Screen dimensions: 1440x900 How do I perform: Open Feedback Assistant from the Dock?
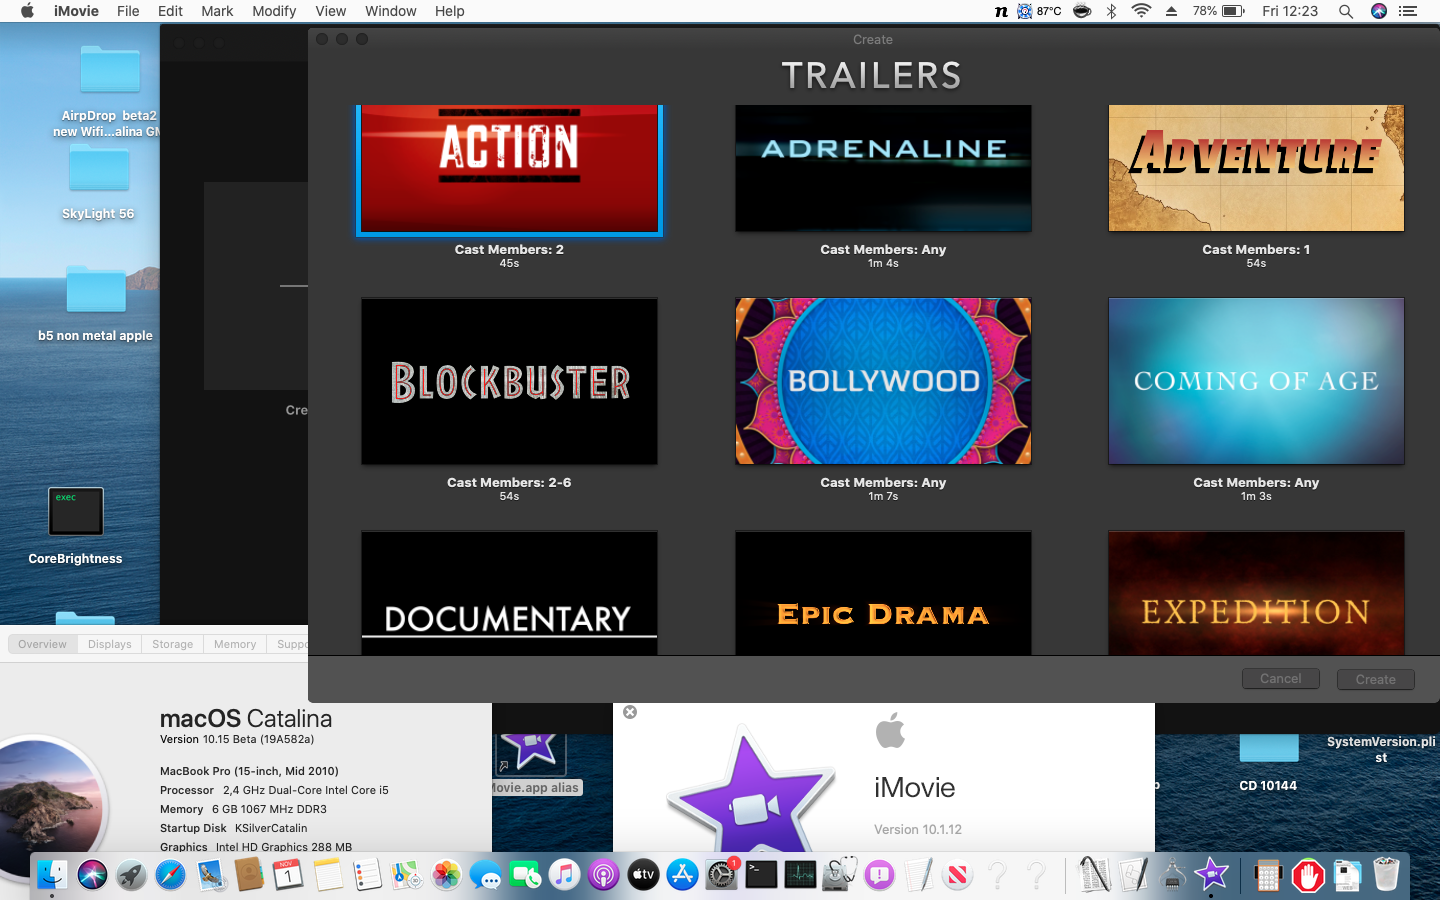point(879,875)
